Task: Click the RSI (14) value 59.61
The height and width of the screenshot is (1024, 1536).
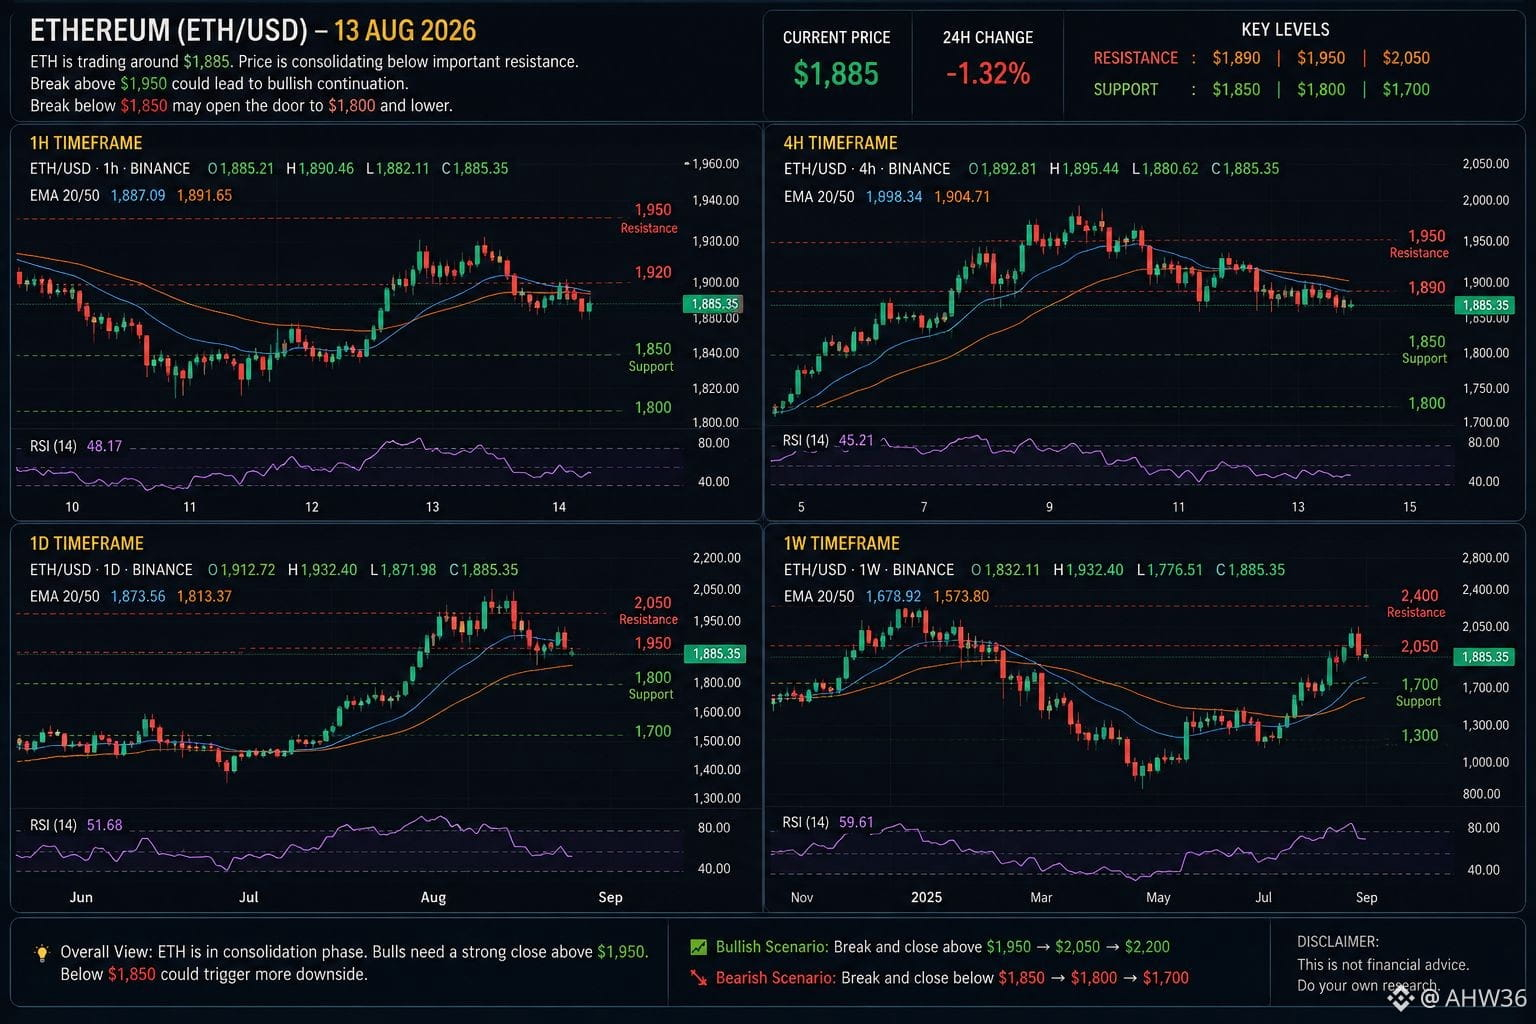Action: click(x=856, y=822)
